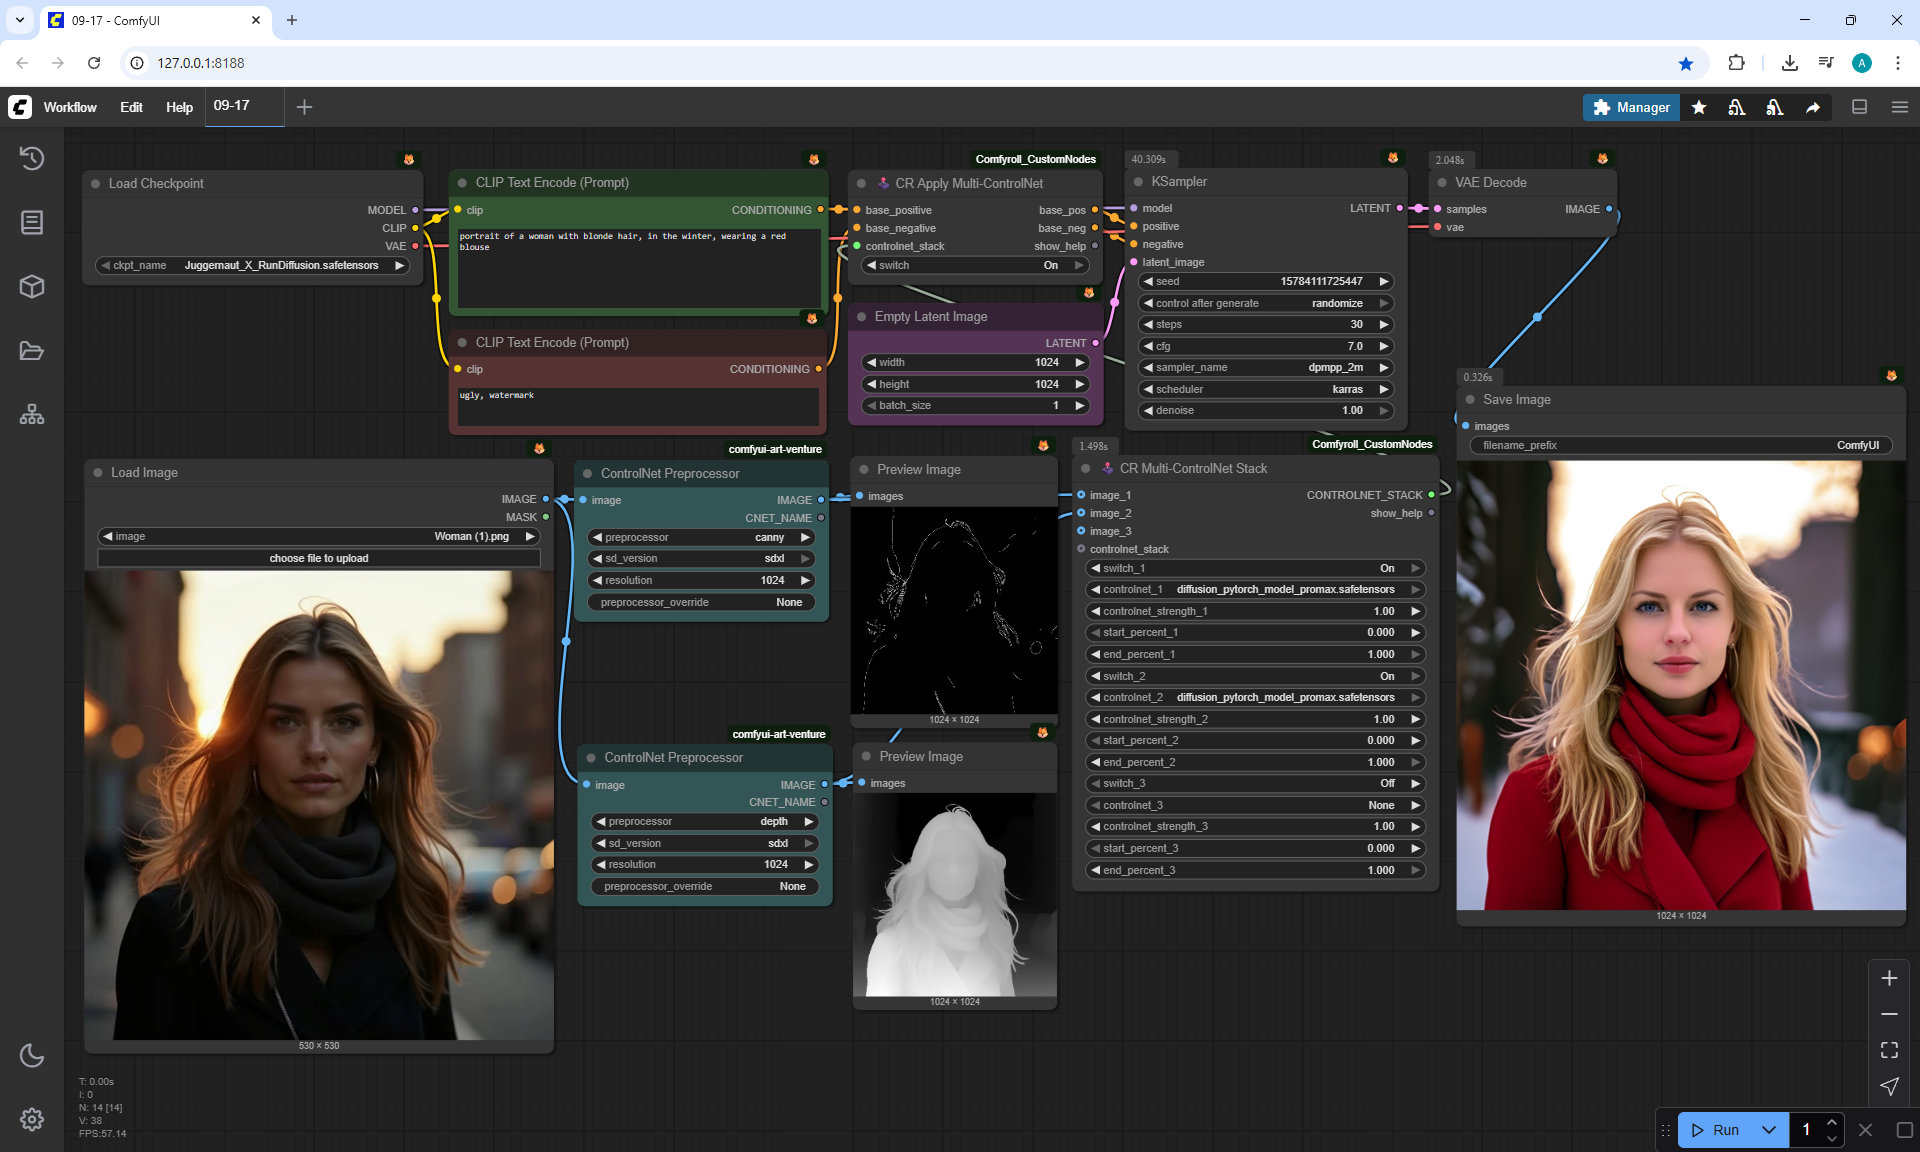Click the share arrow icon in top bar
This screenshot has height=1152, width=1920.
pos(1813,107)
